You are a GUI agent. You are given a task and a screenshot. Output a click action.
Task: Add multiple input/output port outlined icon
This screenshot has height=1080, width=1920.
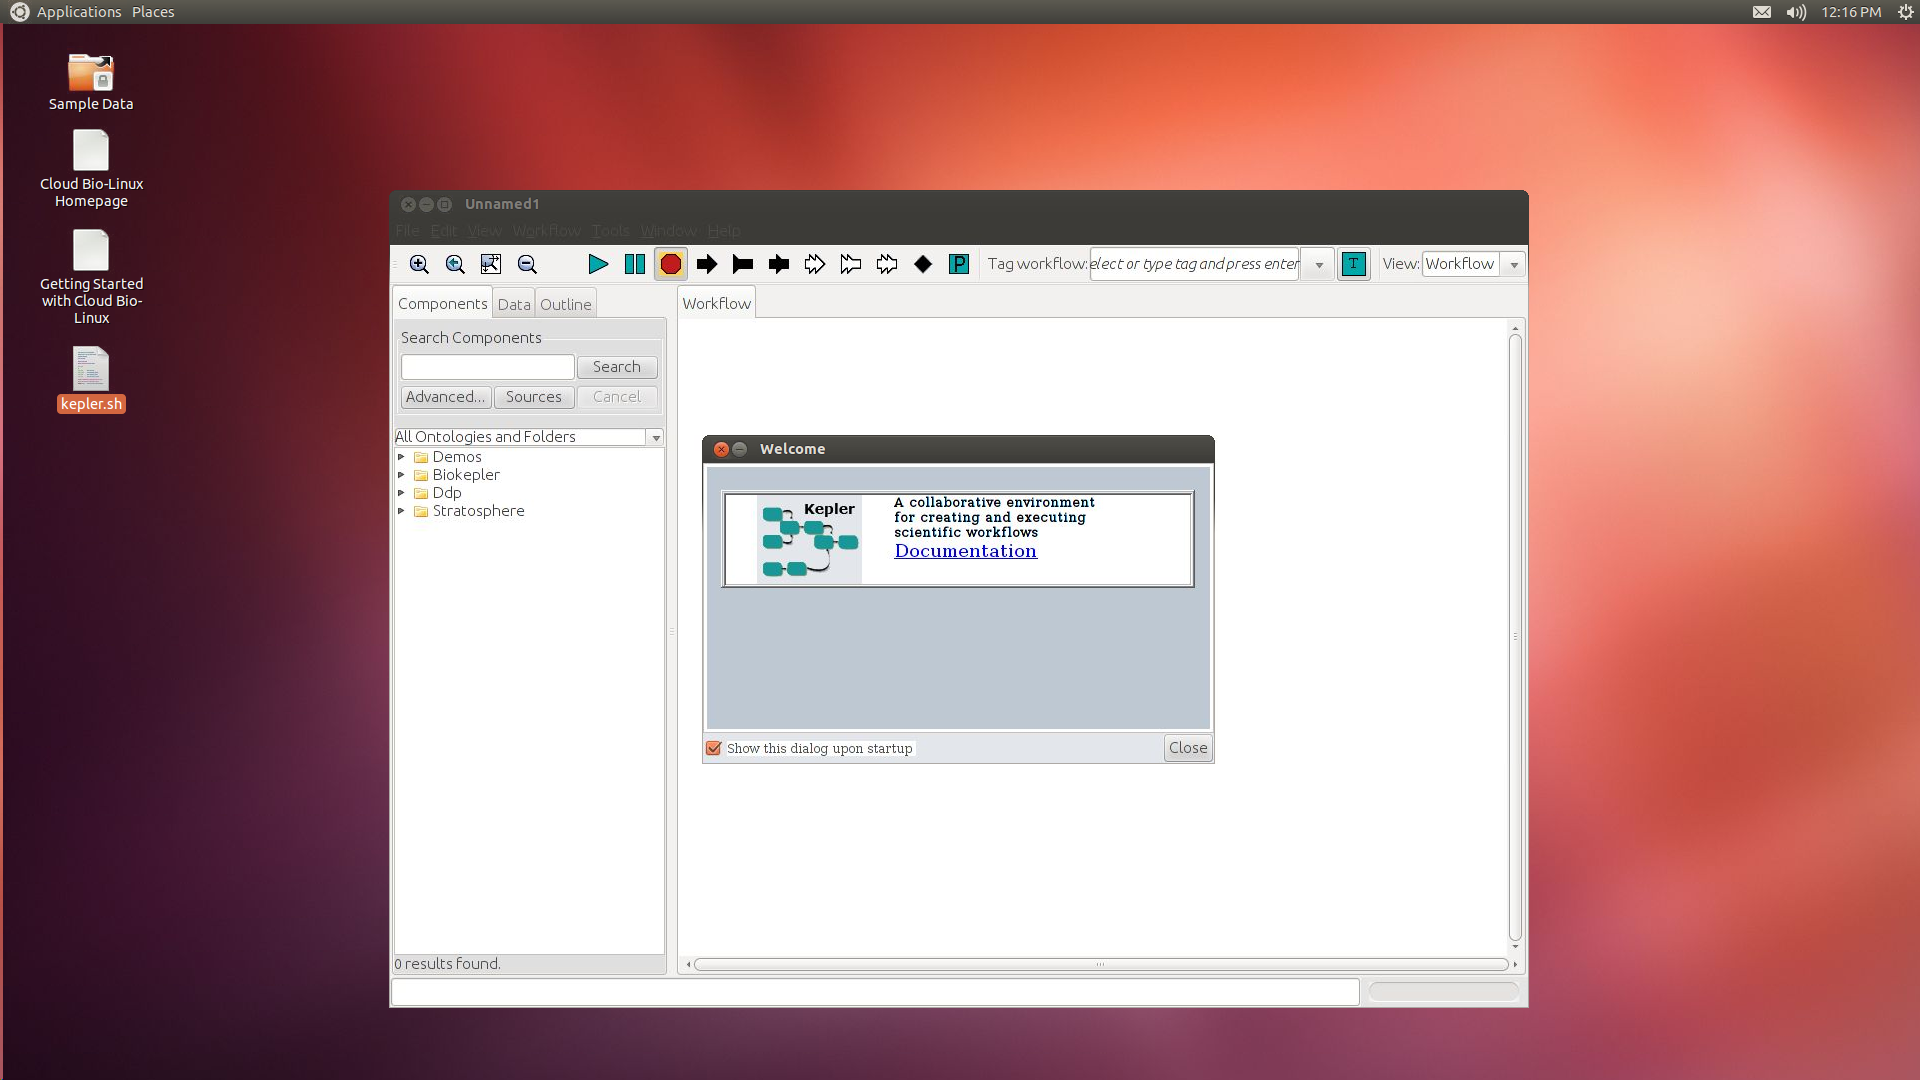tap(887, 264)
